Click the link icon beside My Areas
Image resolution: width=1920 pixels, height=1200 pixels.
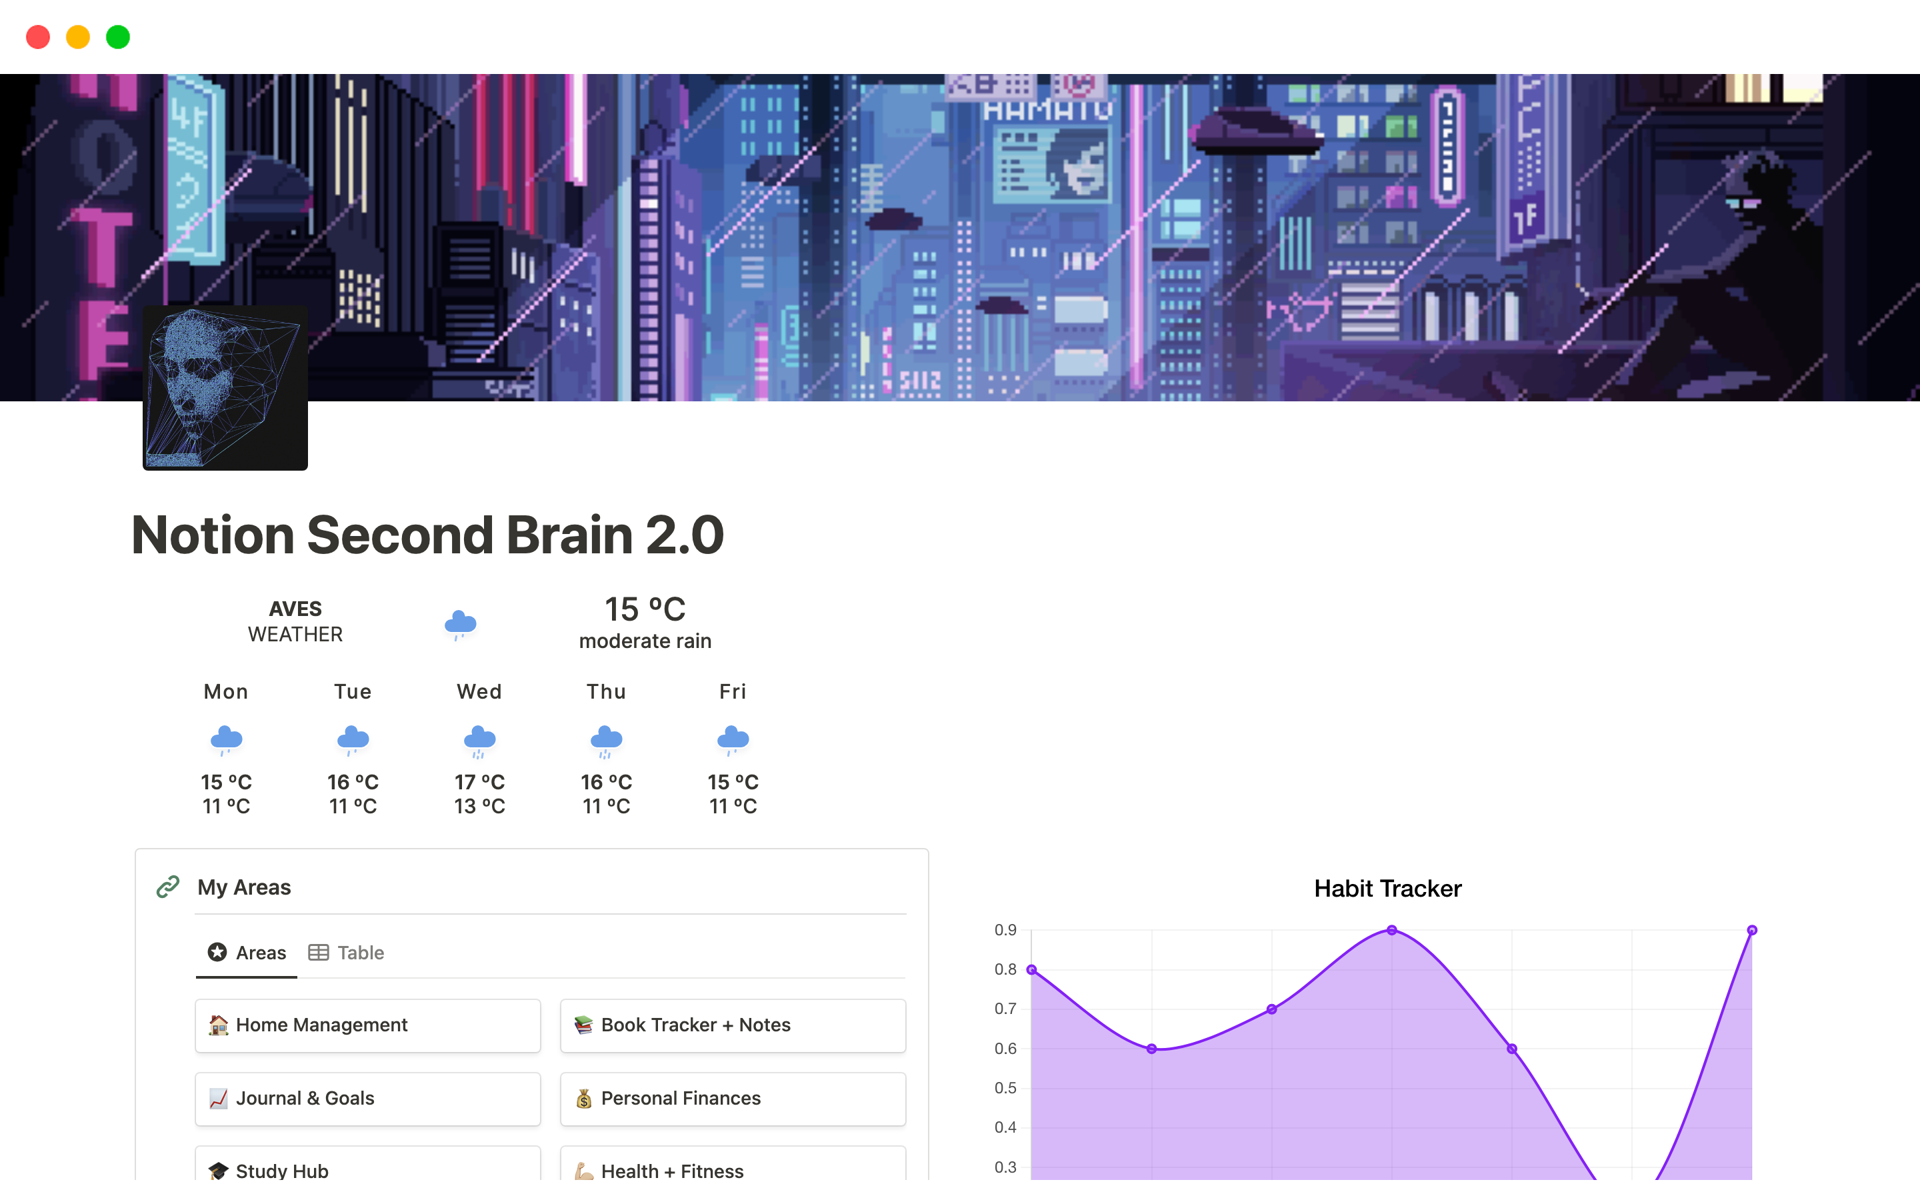tap(168, 887)
